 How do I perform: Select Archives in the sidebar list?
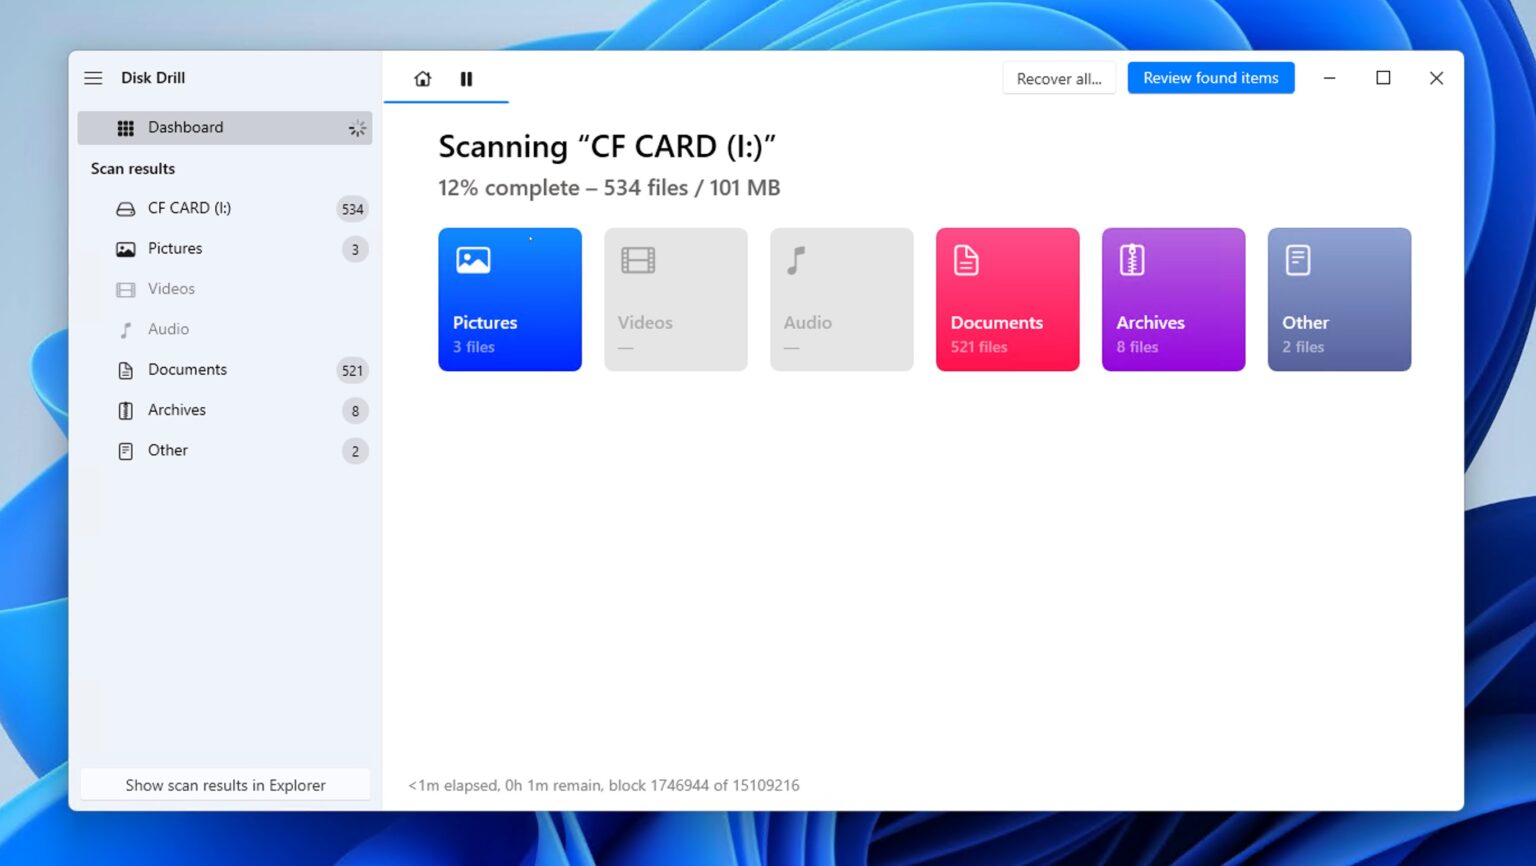(224, 410)
